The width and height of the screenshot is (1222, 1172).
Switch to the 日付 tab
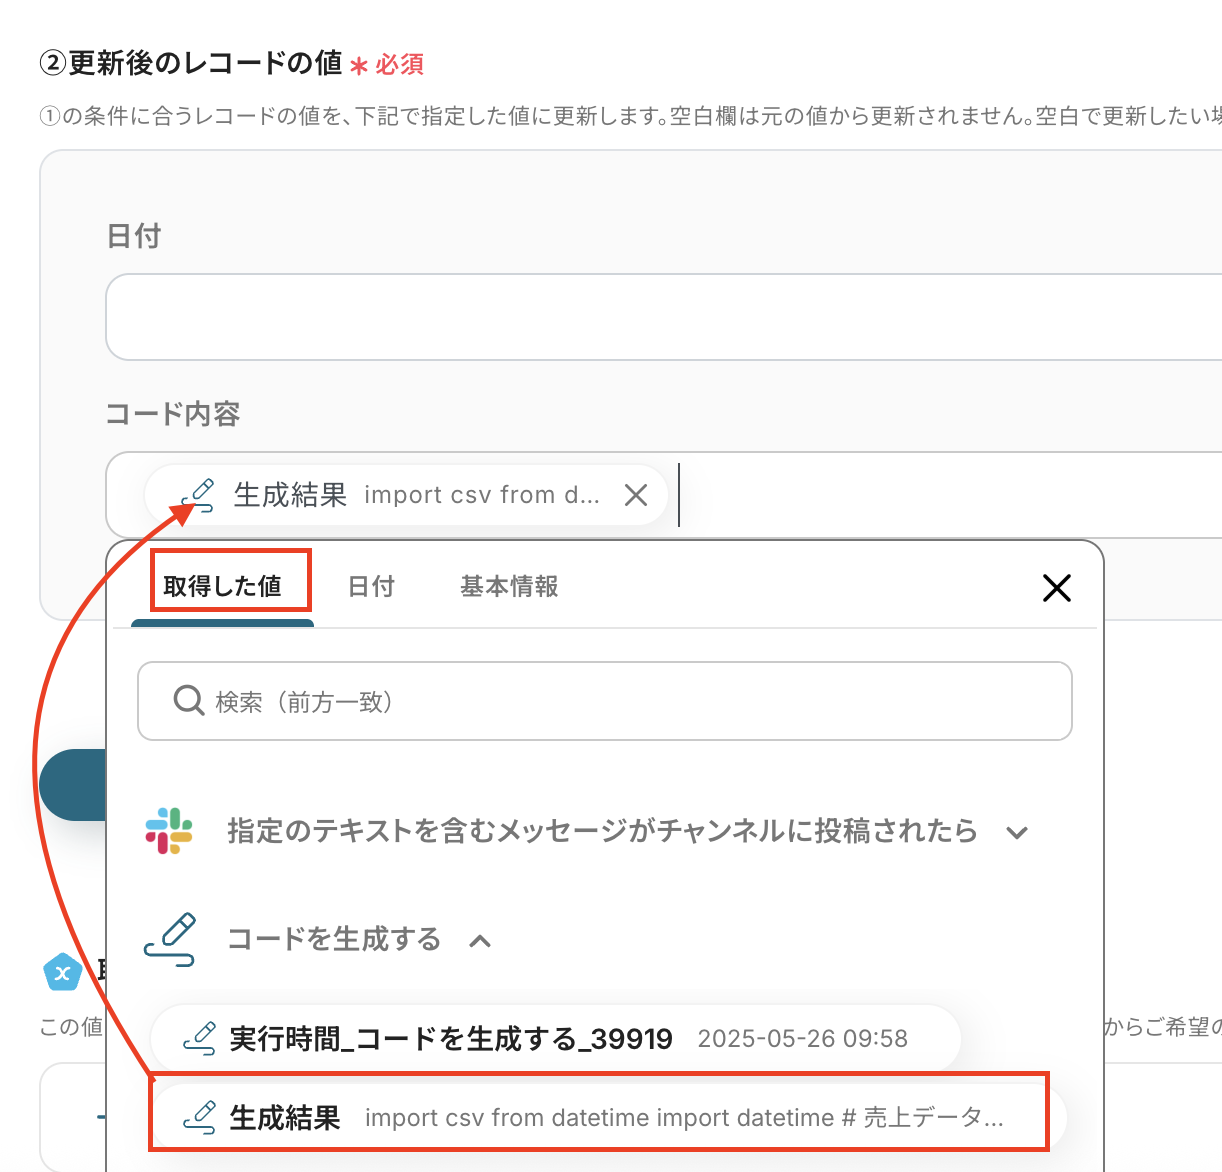371,586
